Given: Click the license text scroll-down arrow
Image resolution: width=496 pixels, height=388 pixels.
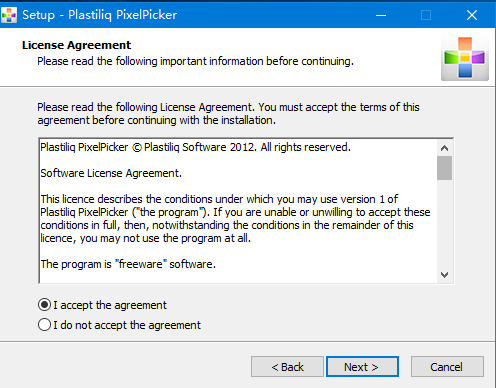Looking at the screenshot, I should point(444,275).
